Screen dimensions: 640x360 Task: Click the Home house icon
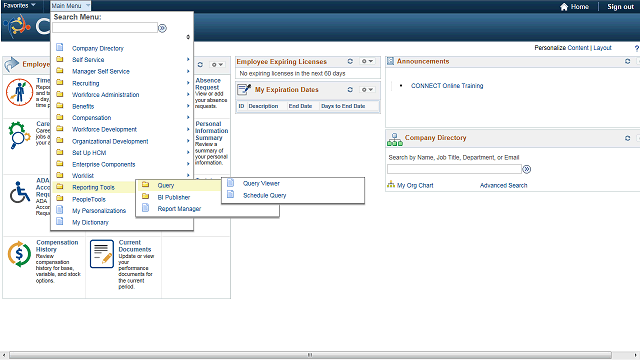point(564,7)
